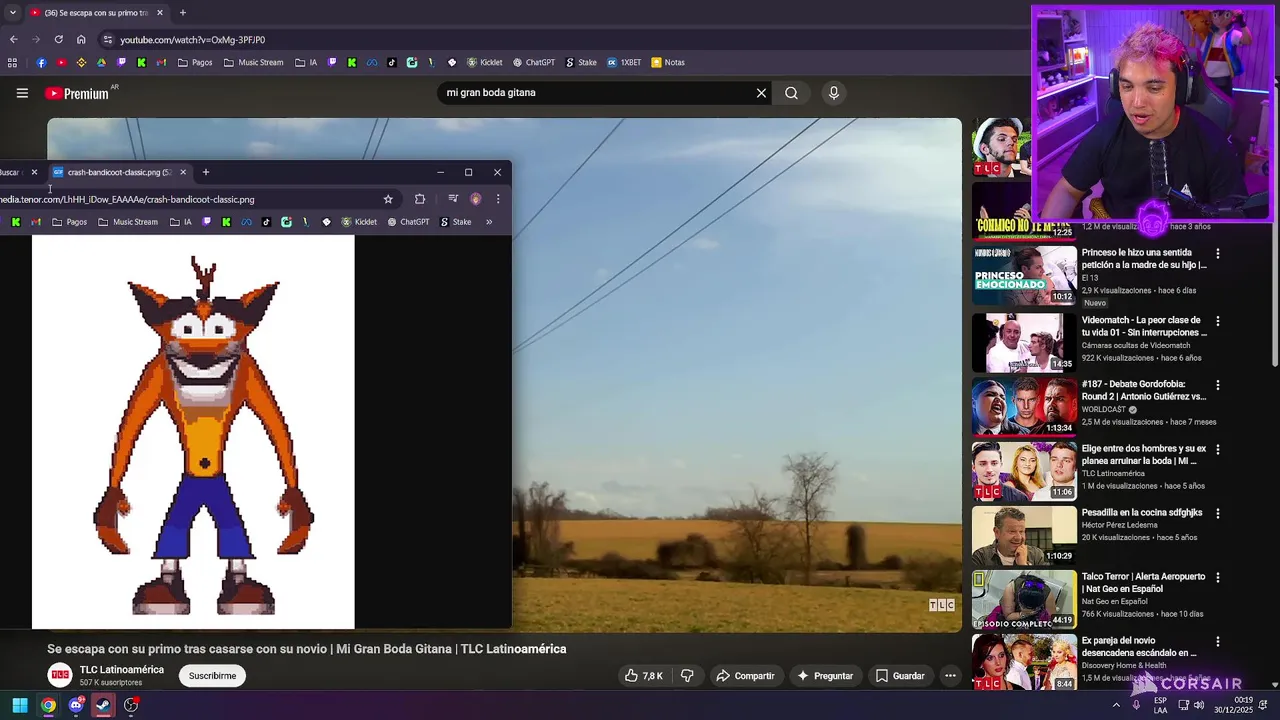The height and width of the screenshot is (720, 1280).
Task: Click the tenor window address bar URL
Action: point(127,199)
